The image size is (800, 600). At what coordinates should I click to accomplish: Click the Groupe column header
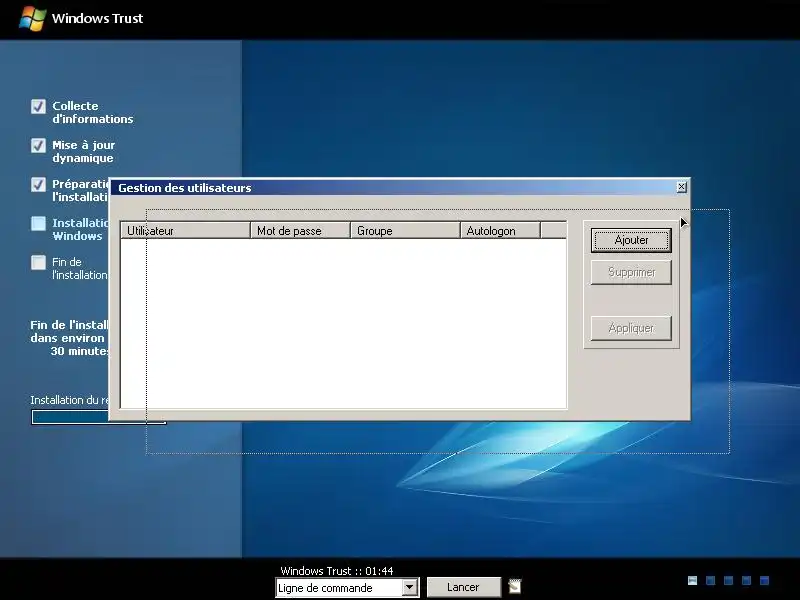tap(405, 231)
